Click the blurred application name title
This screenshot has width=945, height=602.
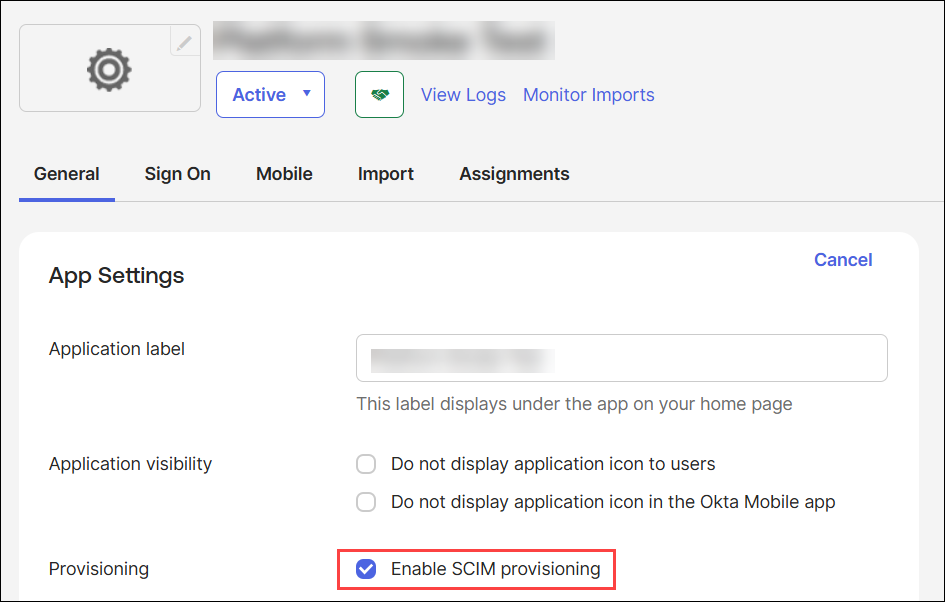(x=383, y=42)
